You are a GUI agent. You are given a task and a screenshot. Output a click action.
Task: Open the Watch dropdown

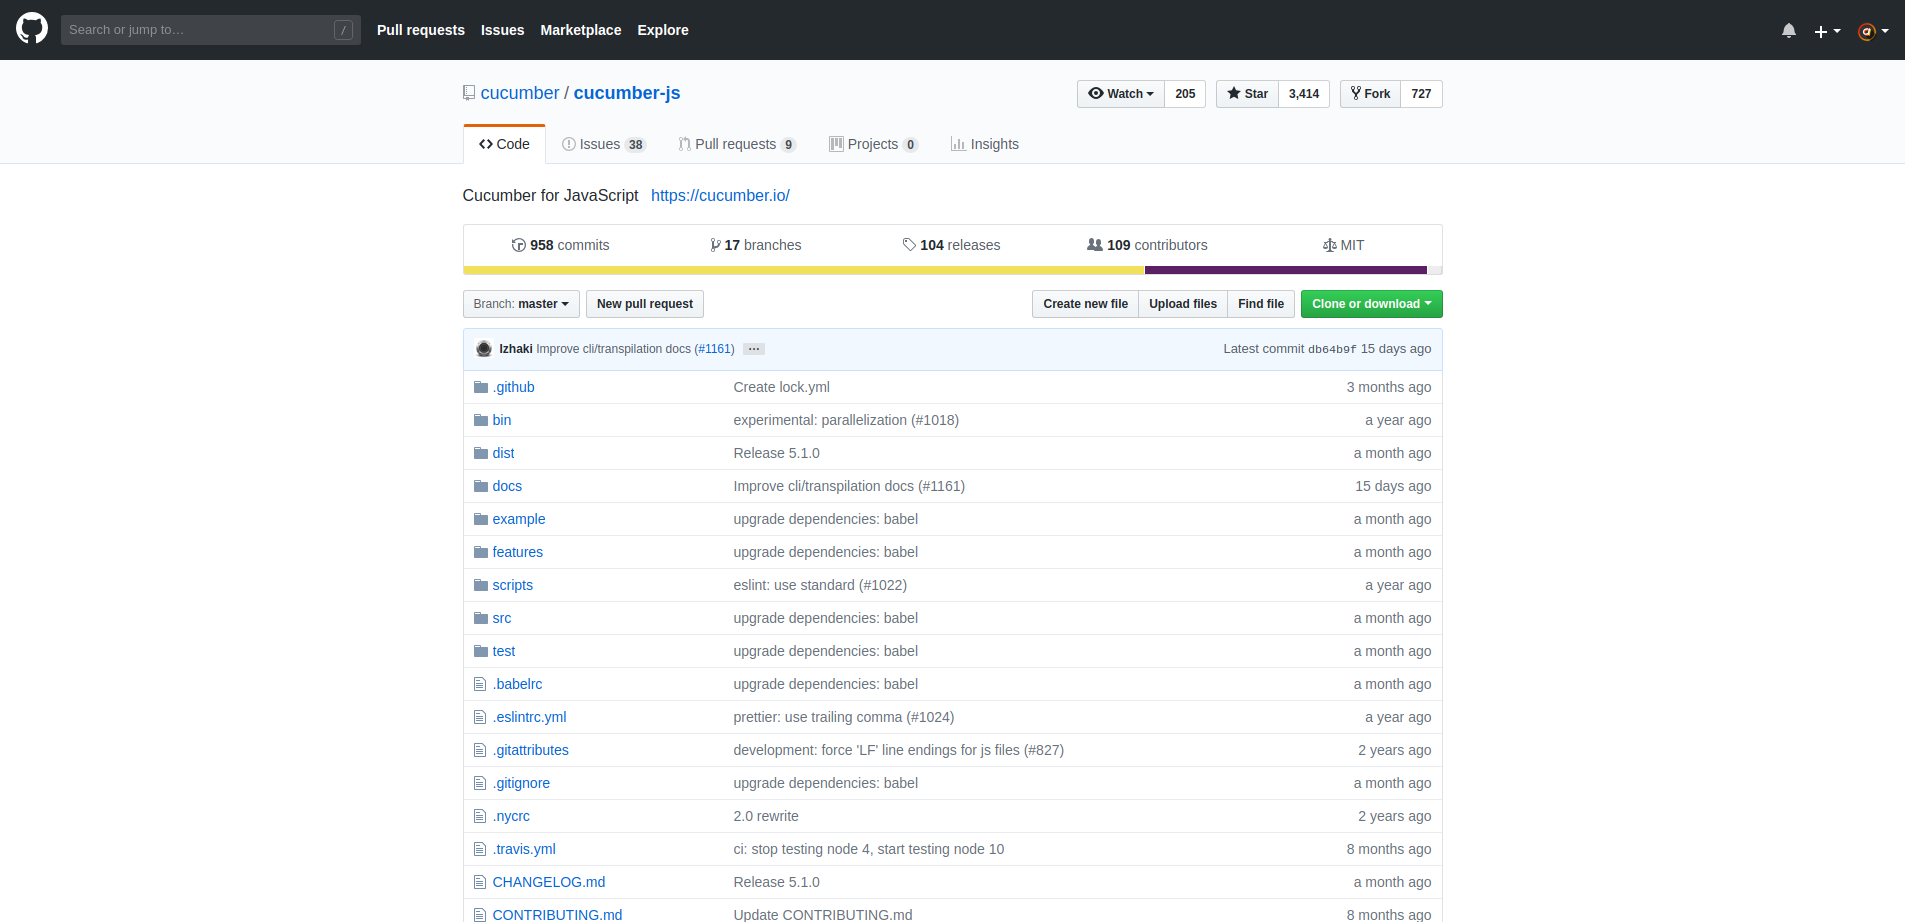click(1121, 94)
